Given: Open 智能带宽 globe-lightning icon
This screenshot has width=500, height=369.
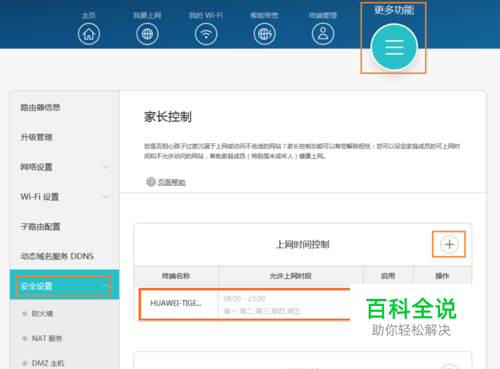Looking at the screenshot, I should (264, 34).
